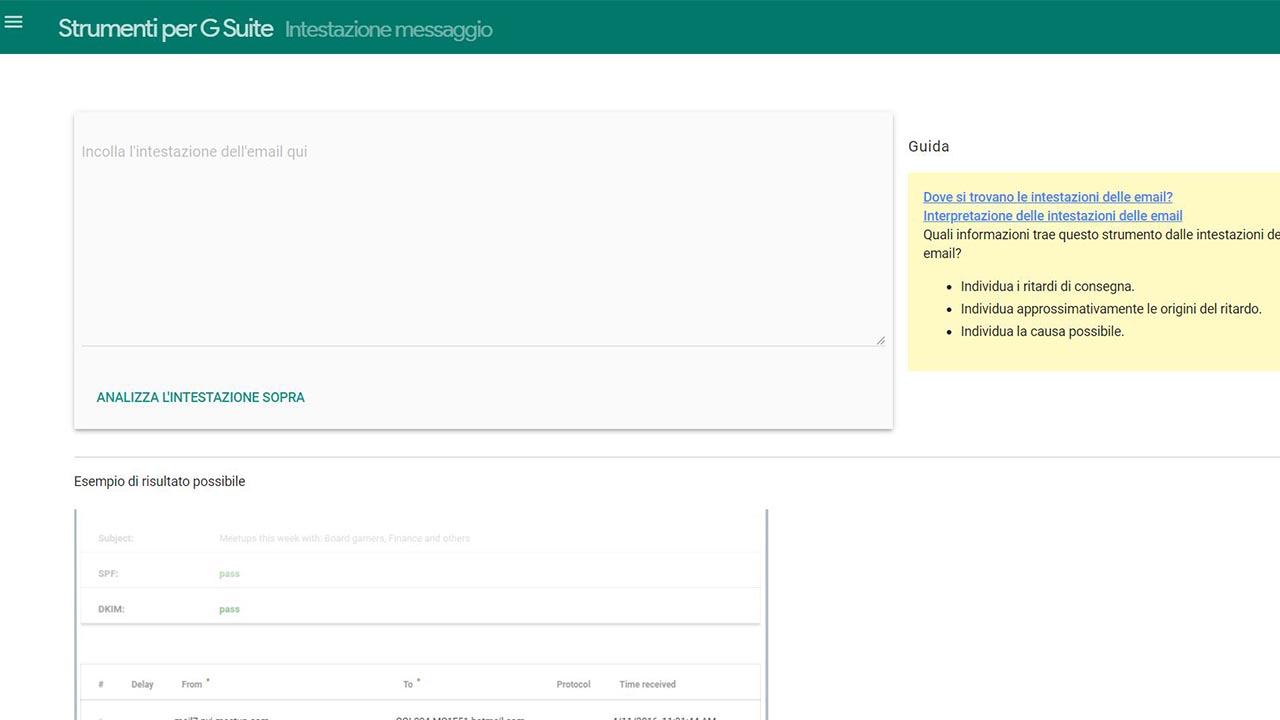
Task: Click the Strumenti per G Suite title
Action: 165,29
